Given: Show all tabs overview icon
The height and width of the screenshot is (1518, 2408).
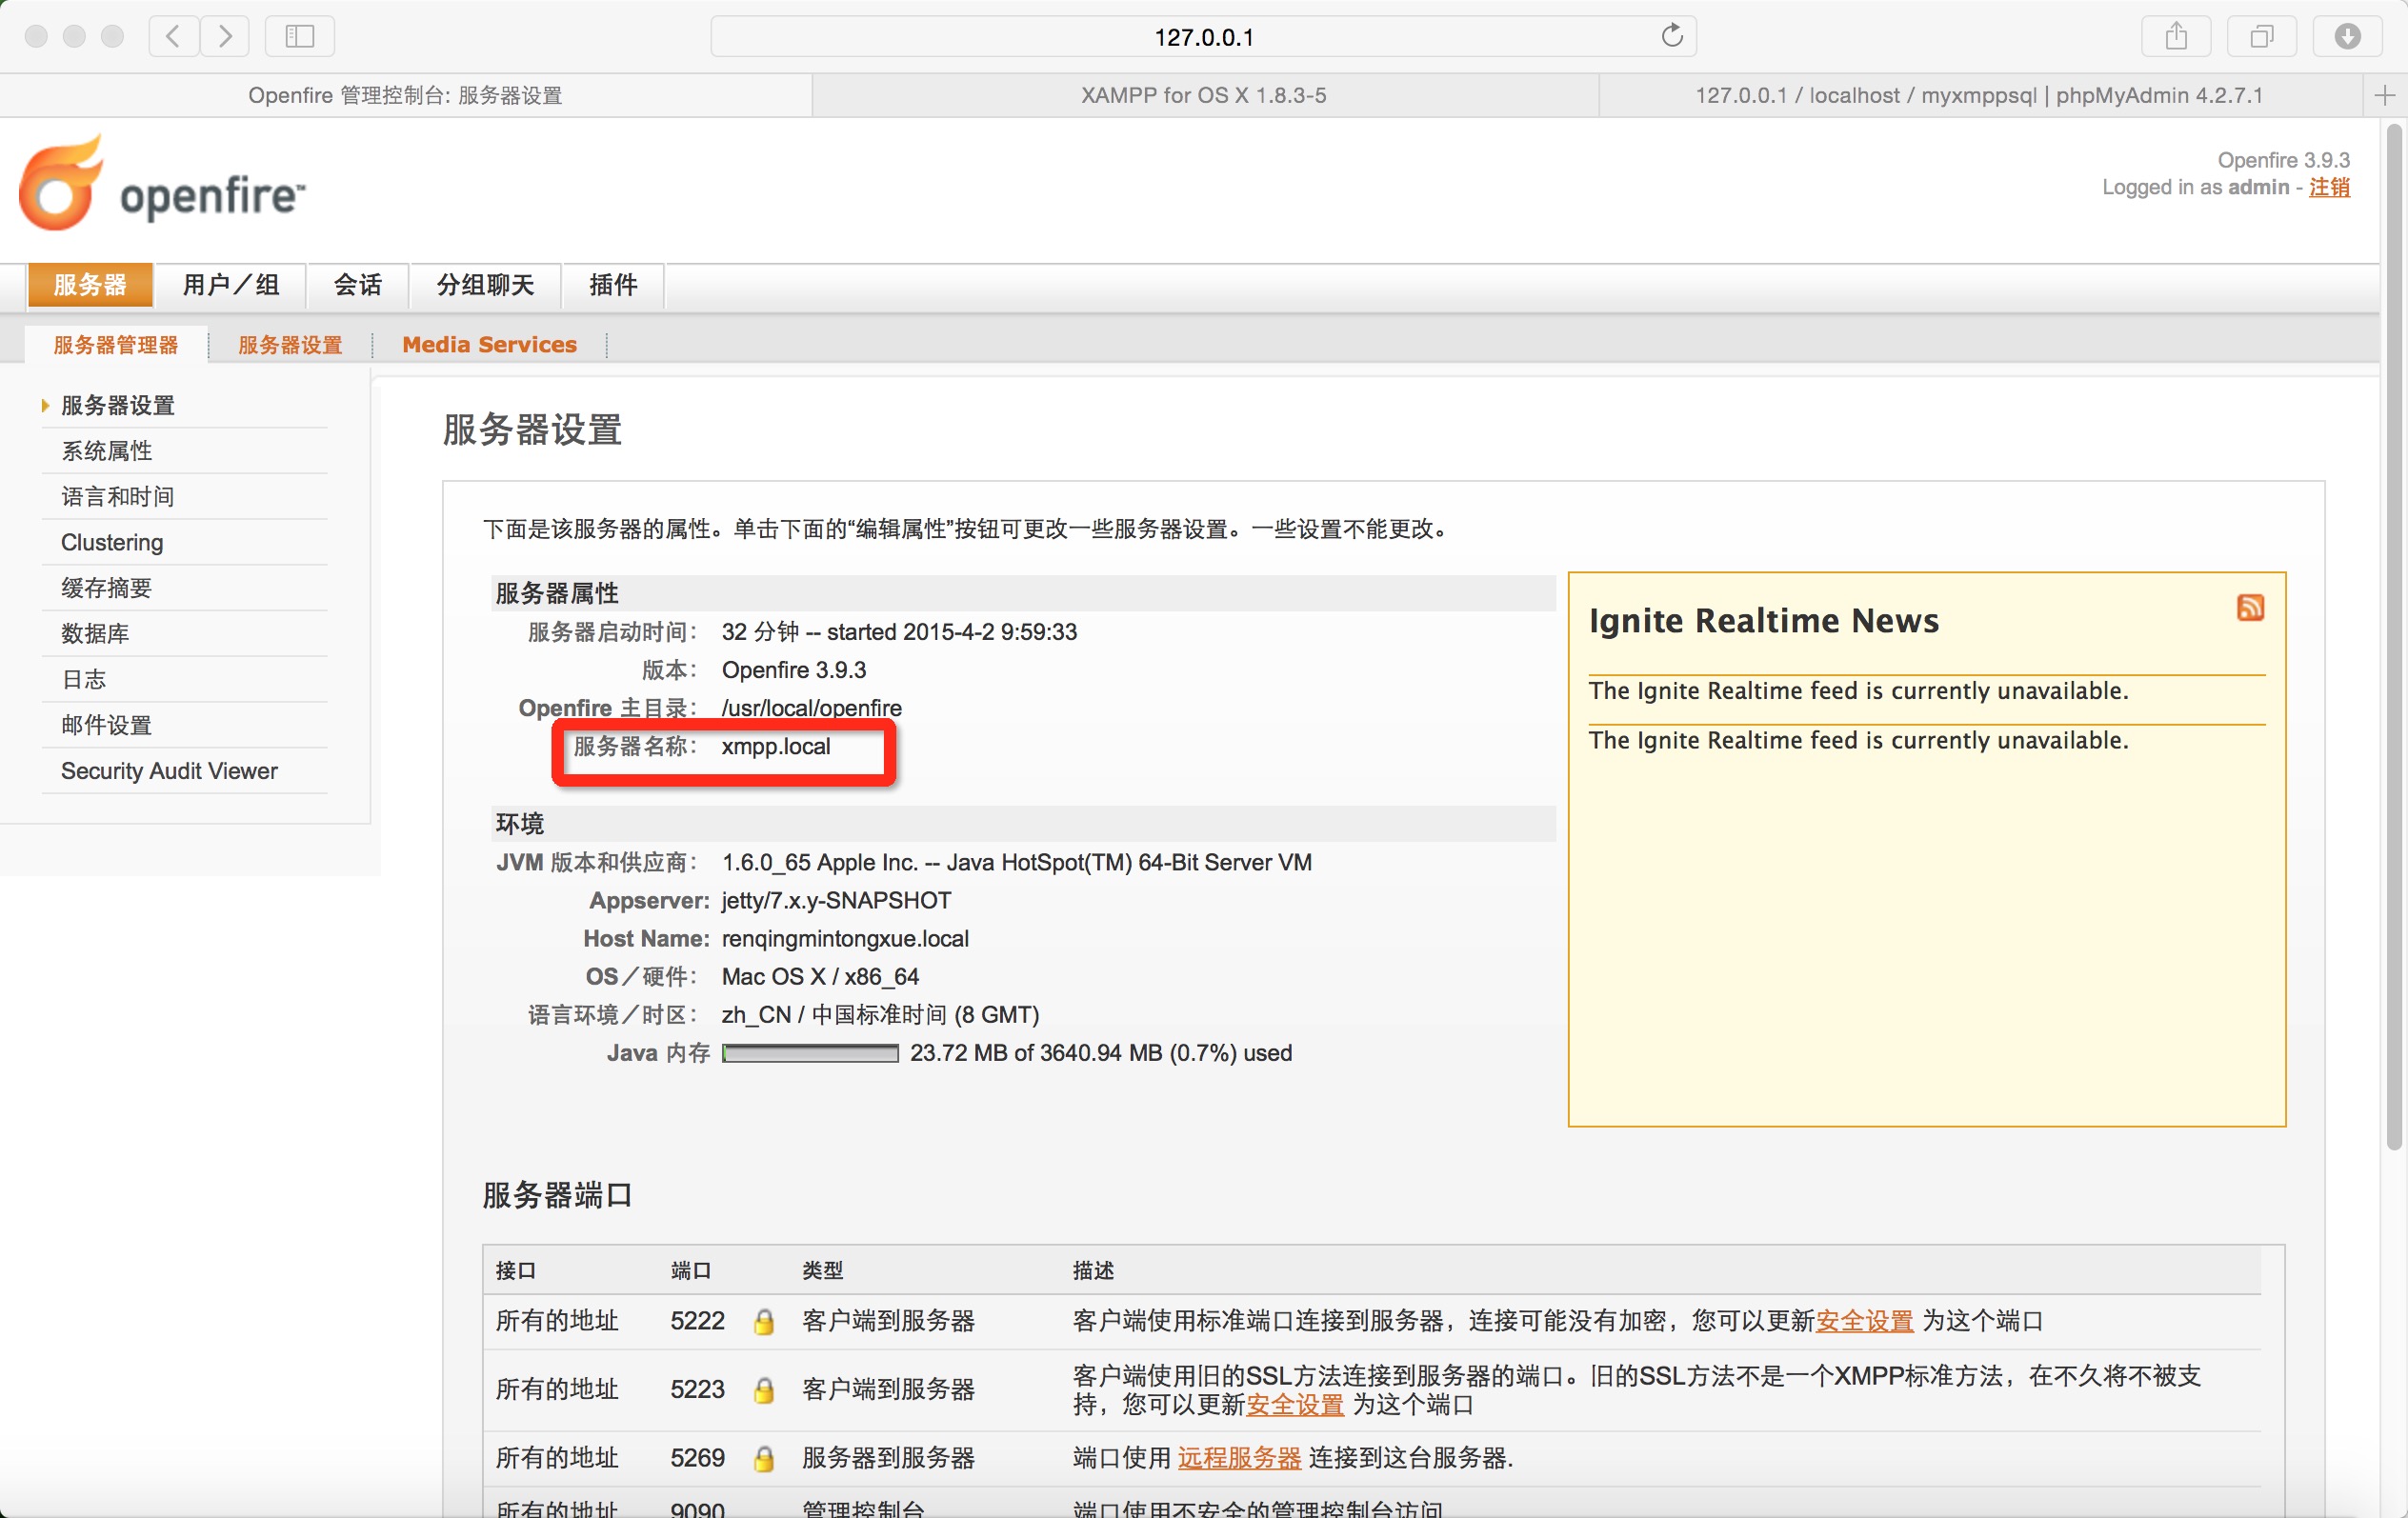Looking at the screenshot, I should pos(2261,37).
